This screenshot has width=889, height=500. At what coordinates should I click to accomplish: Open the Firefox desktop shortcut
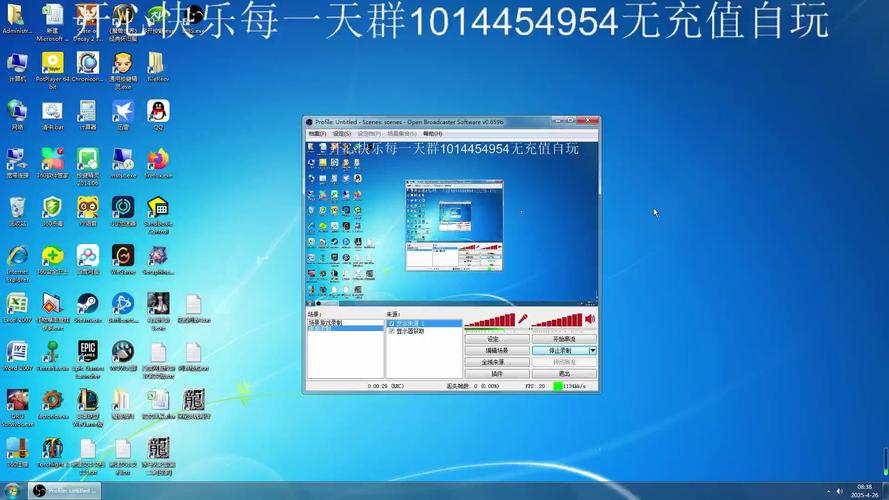pos(158,159)
